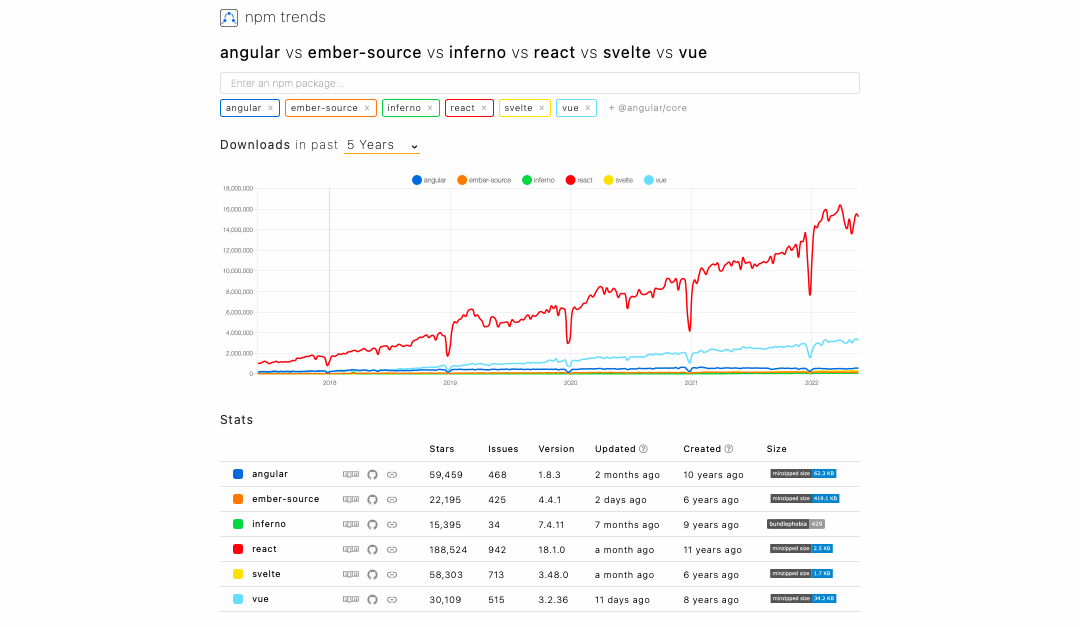This screenshot has width=1080, height=627.
Task: Remove the svelte package tag
Action: coord(541,108)
